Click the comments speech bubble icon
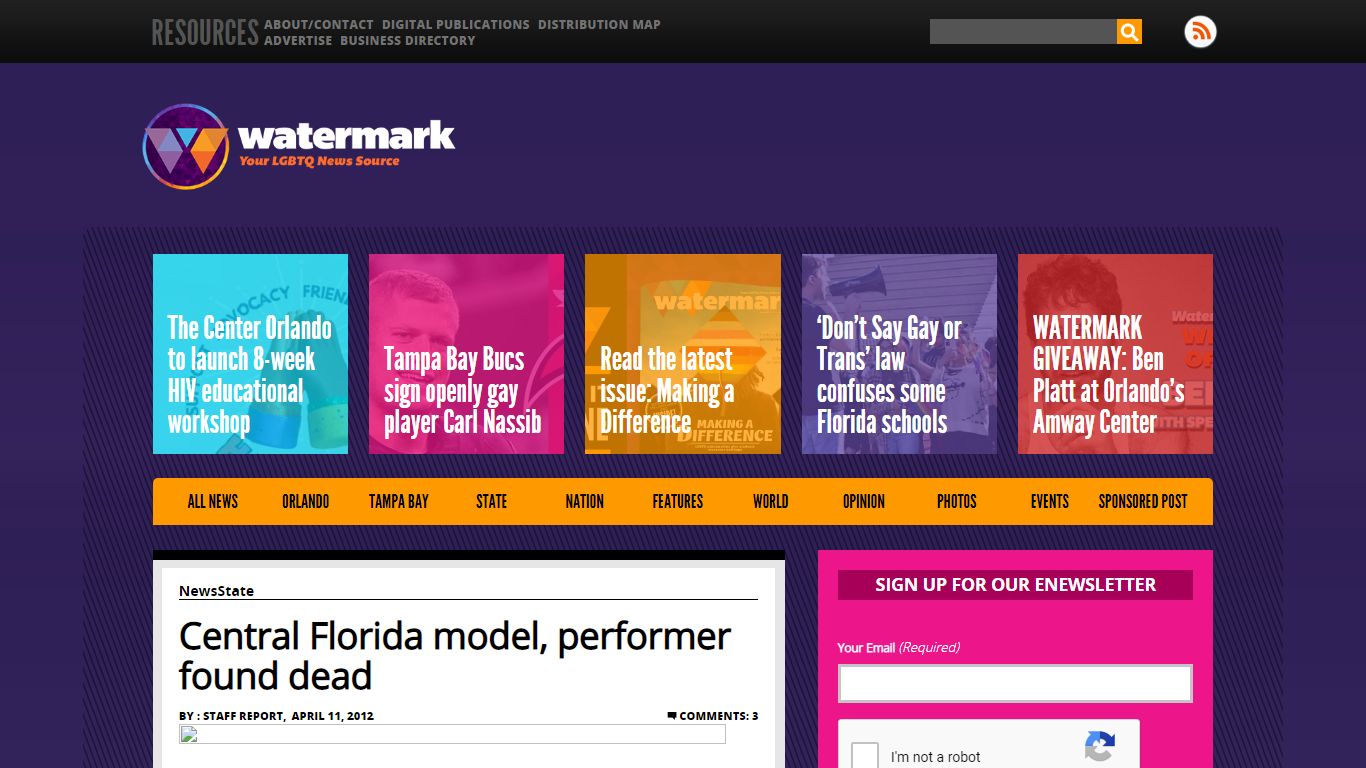Screen dimensions: 1366x768 point(672,715)
